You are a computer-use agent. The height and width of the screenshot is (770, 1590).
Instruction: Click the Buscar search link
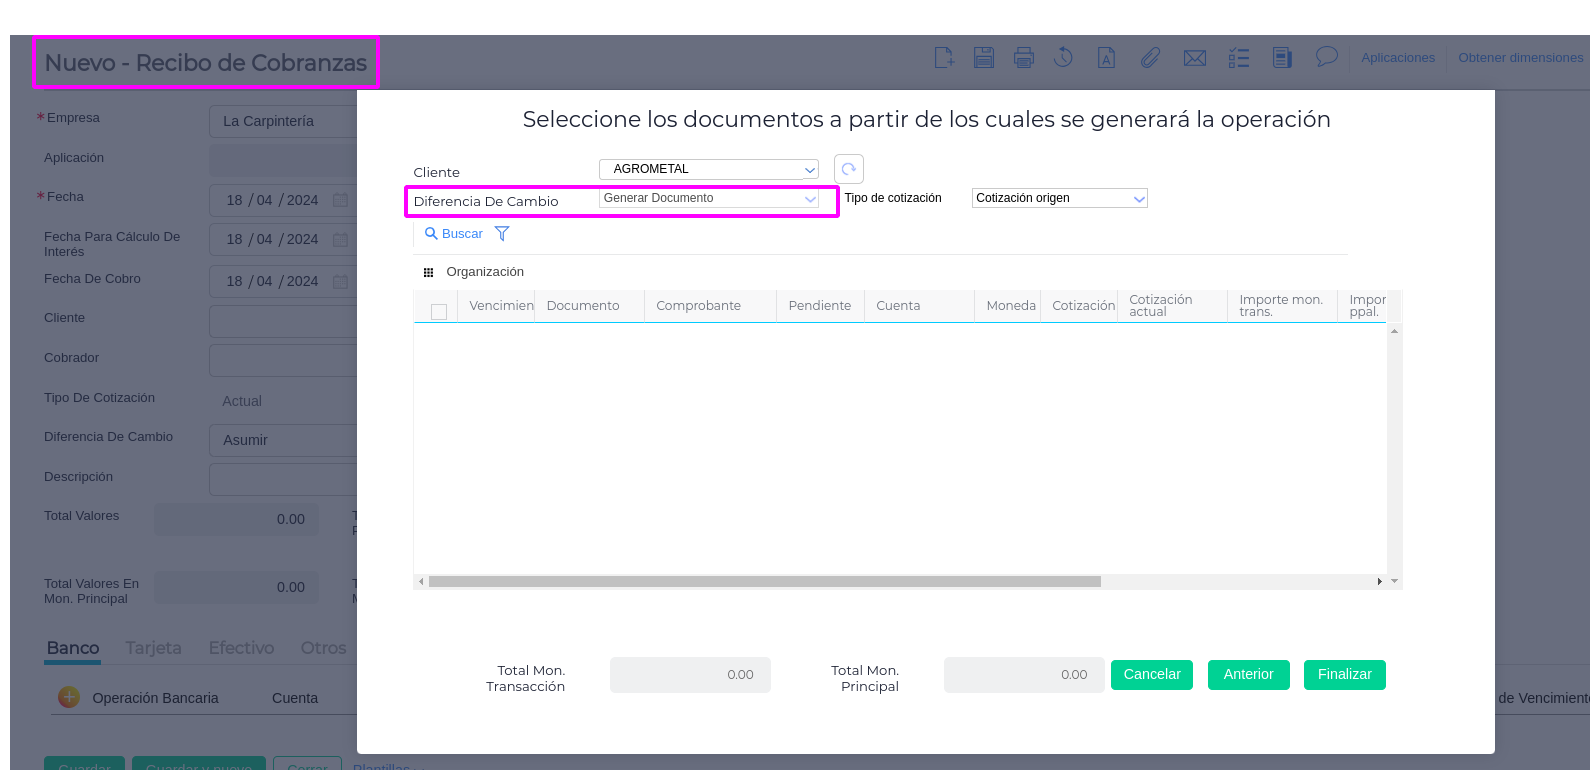[454, 234]
